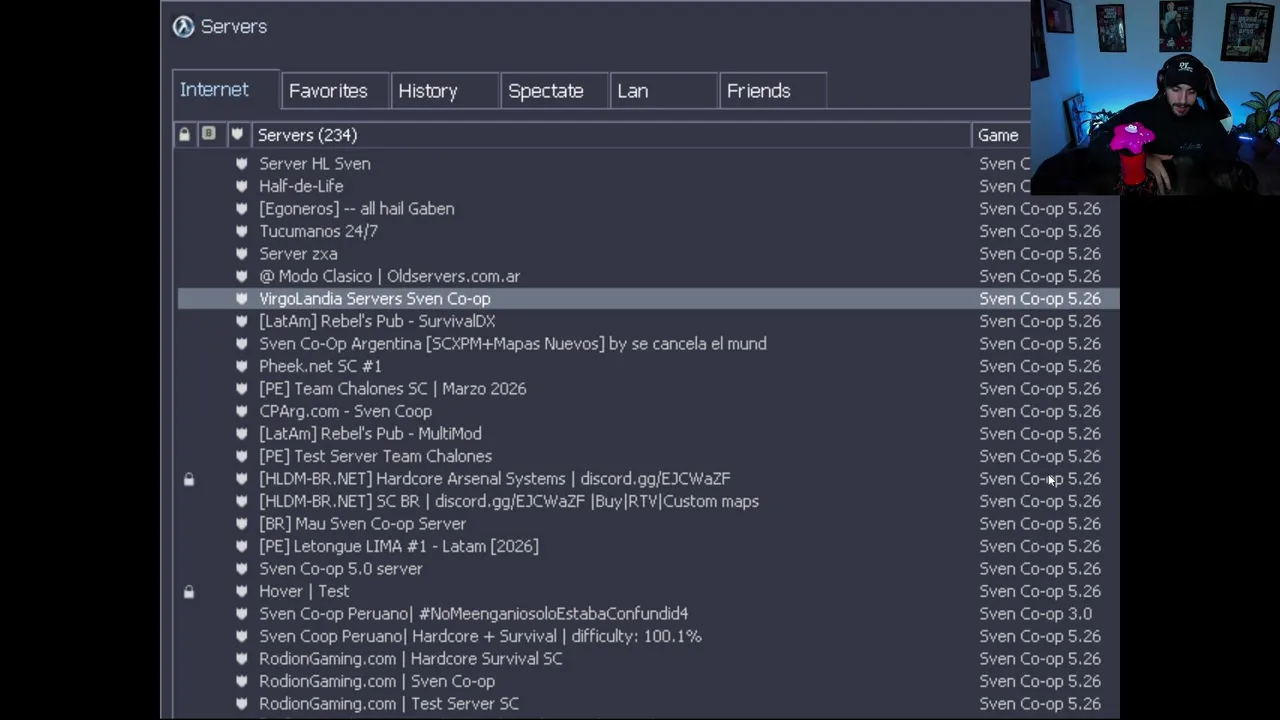The height and width of the screenshot is (720, 1280).
Task: Pick the [BR] Mau Sven Co-op Server entry
Action: pyautogui.click(x=363, y=524)
